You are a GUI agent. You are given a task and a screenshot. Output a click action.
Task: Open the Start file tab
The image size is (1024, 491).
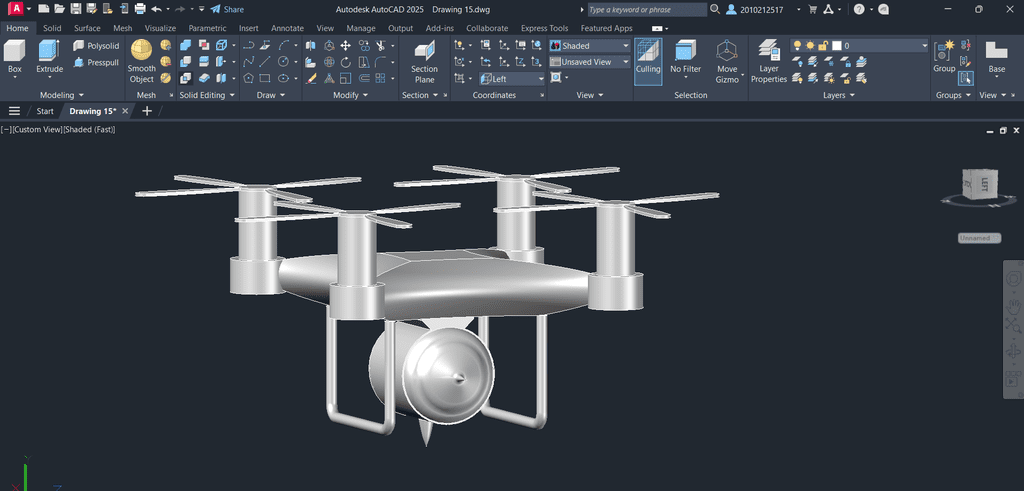45,111
